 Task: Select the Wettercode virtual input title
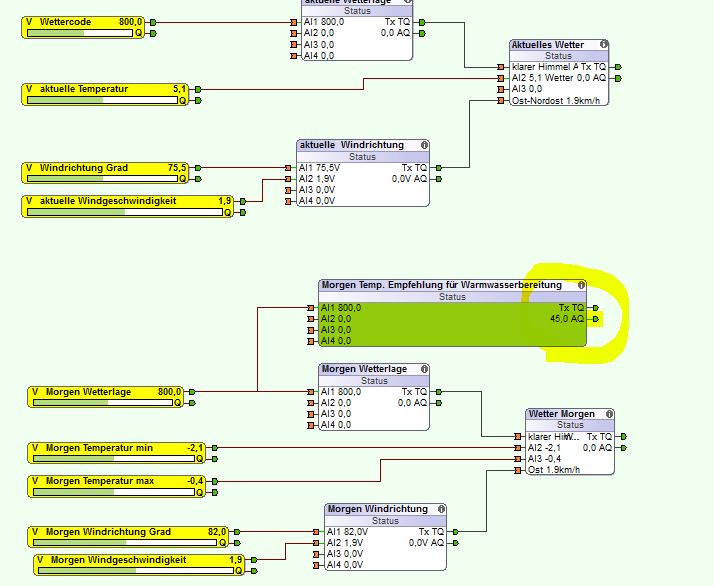pos(65,22)
